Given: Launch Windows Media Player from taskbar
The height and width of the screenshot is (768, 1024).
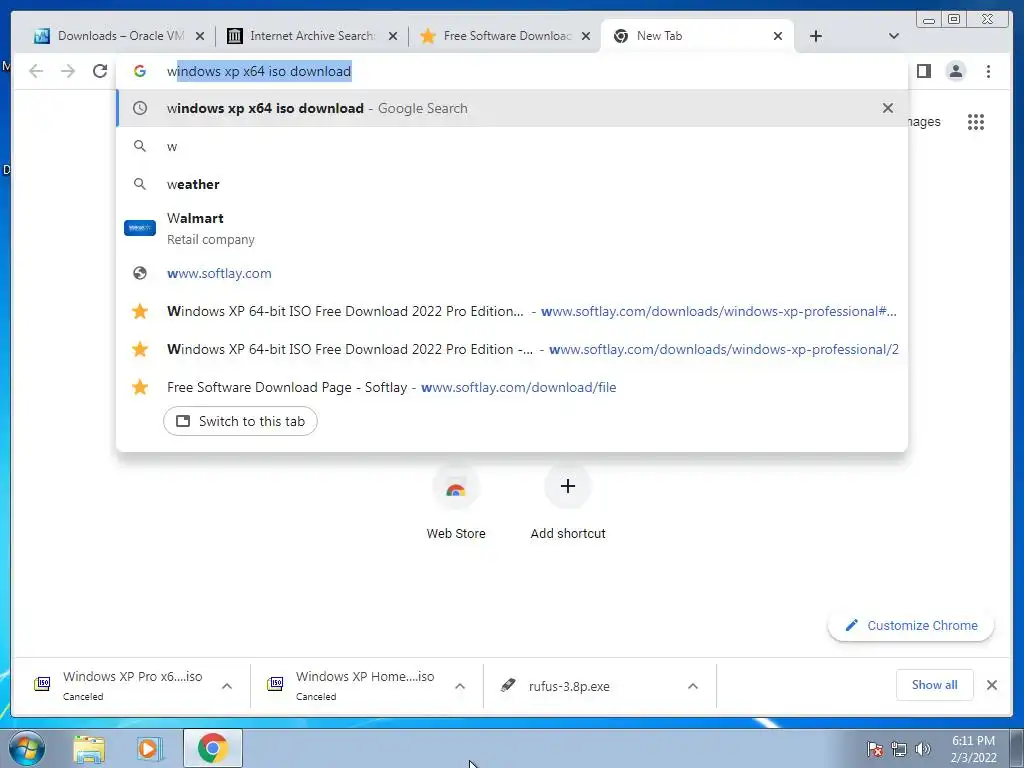Looking at the screenshot, I should [x=150, y=748].
